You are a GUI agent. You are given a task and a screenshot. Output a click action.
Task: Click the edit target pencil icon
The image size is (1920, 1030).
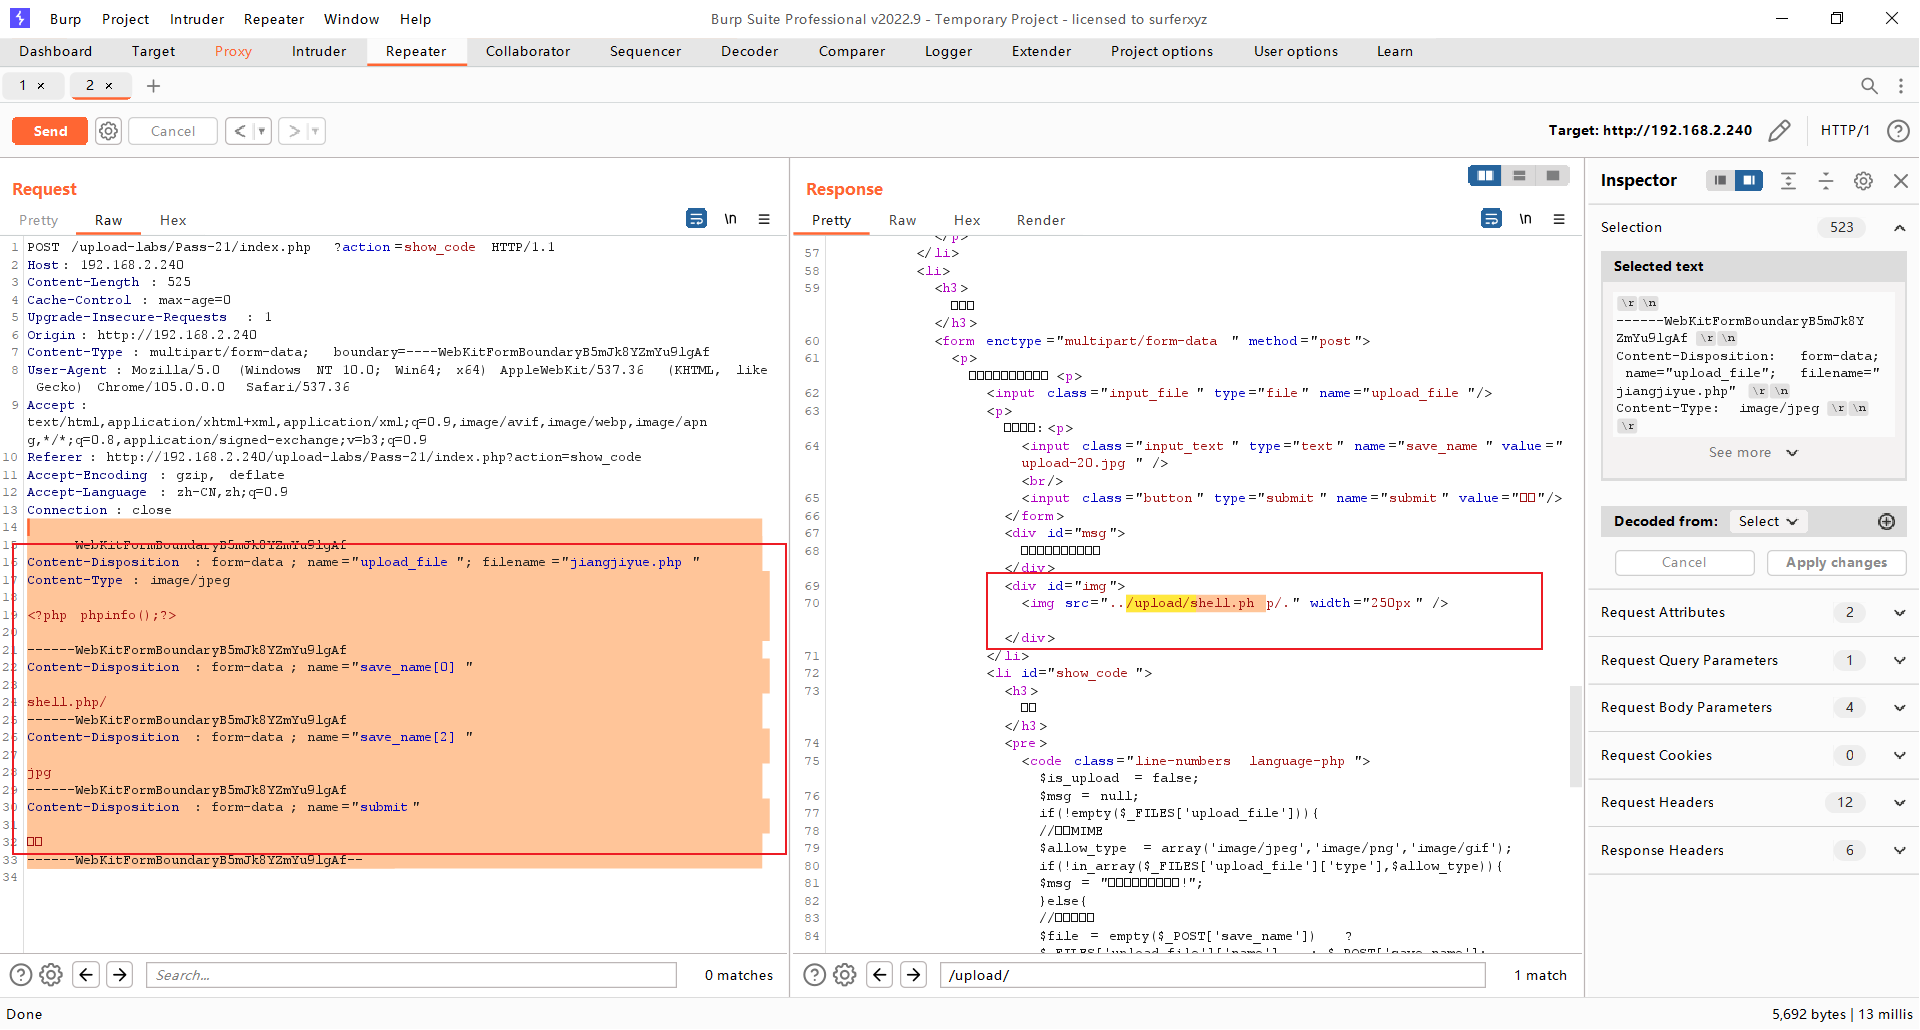tap(1779, 131)
